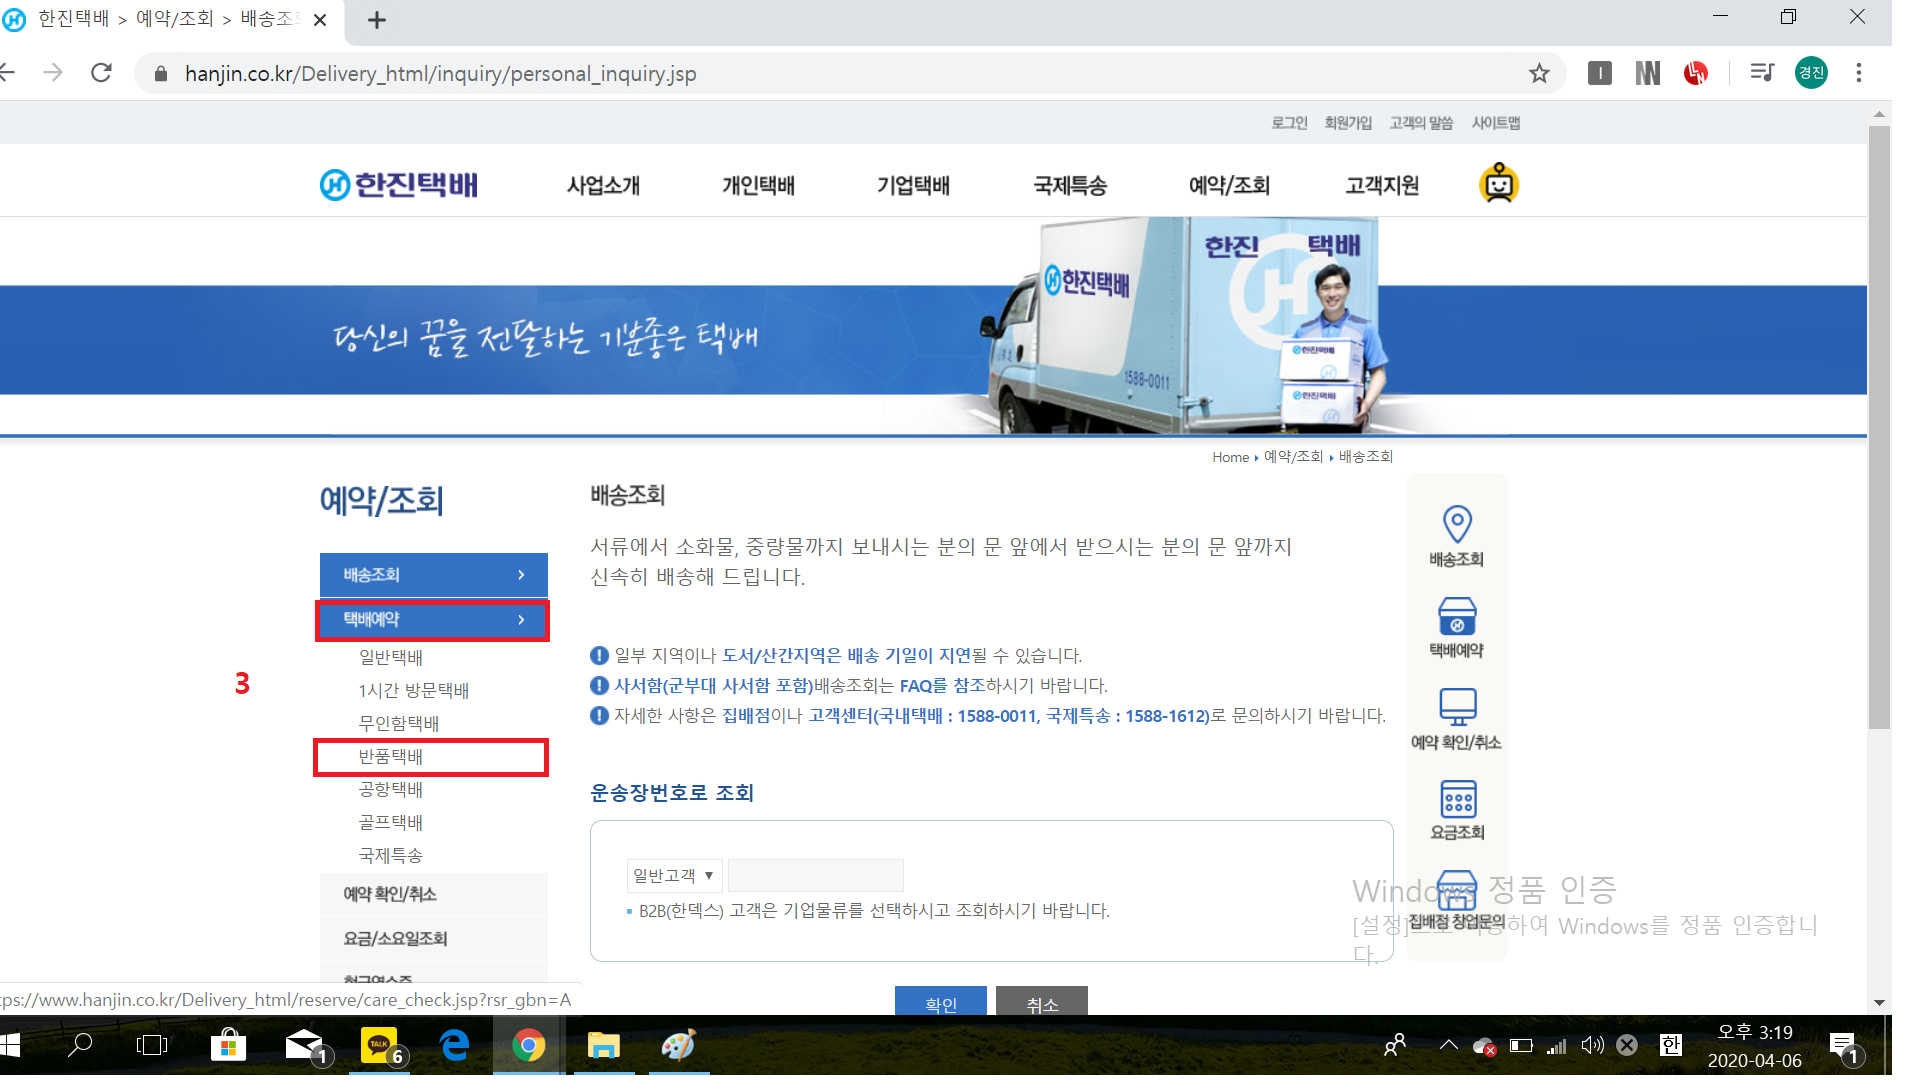The width and height of the screenshot is (1920, 1080).
Task: Reload the page using the refresh icon
Action: (x=101, y=73)
